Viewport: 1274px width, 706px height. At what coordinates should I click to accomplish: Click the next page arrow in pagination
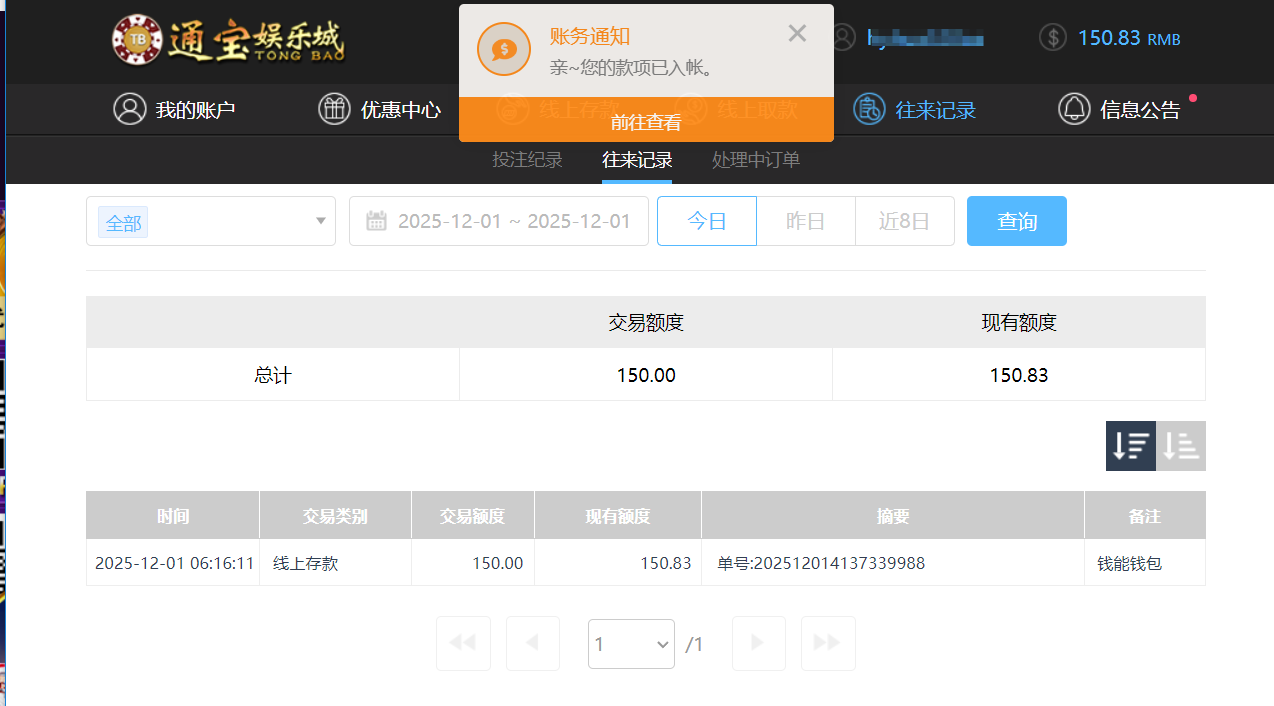[758, 643]
